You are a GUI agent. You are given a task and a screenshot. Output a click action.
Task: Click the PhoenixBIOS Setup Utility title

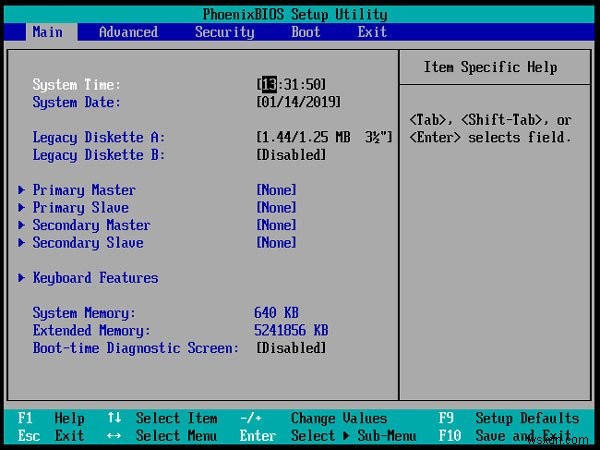coord(295,15)
